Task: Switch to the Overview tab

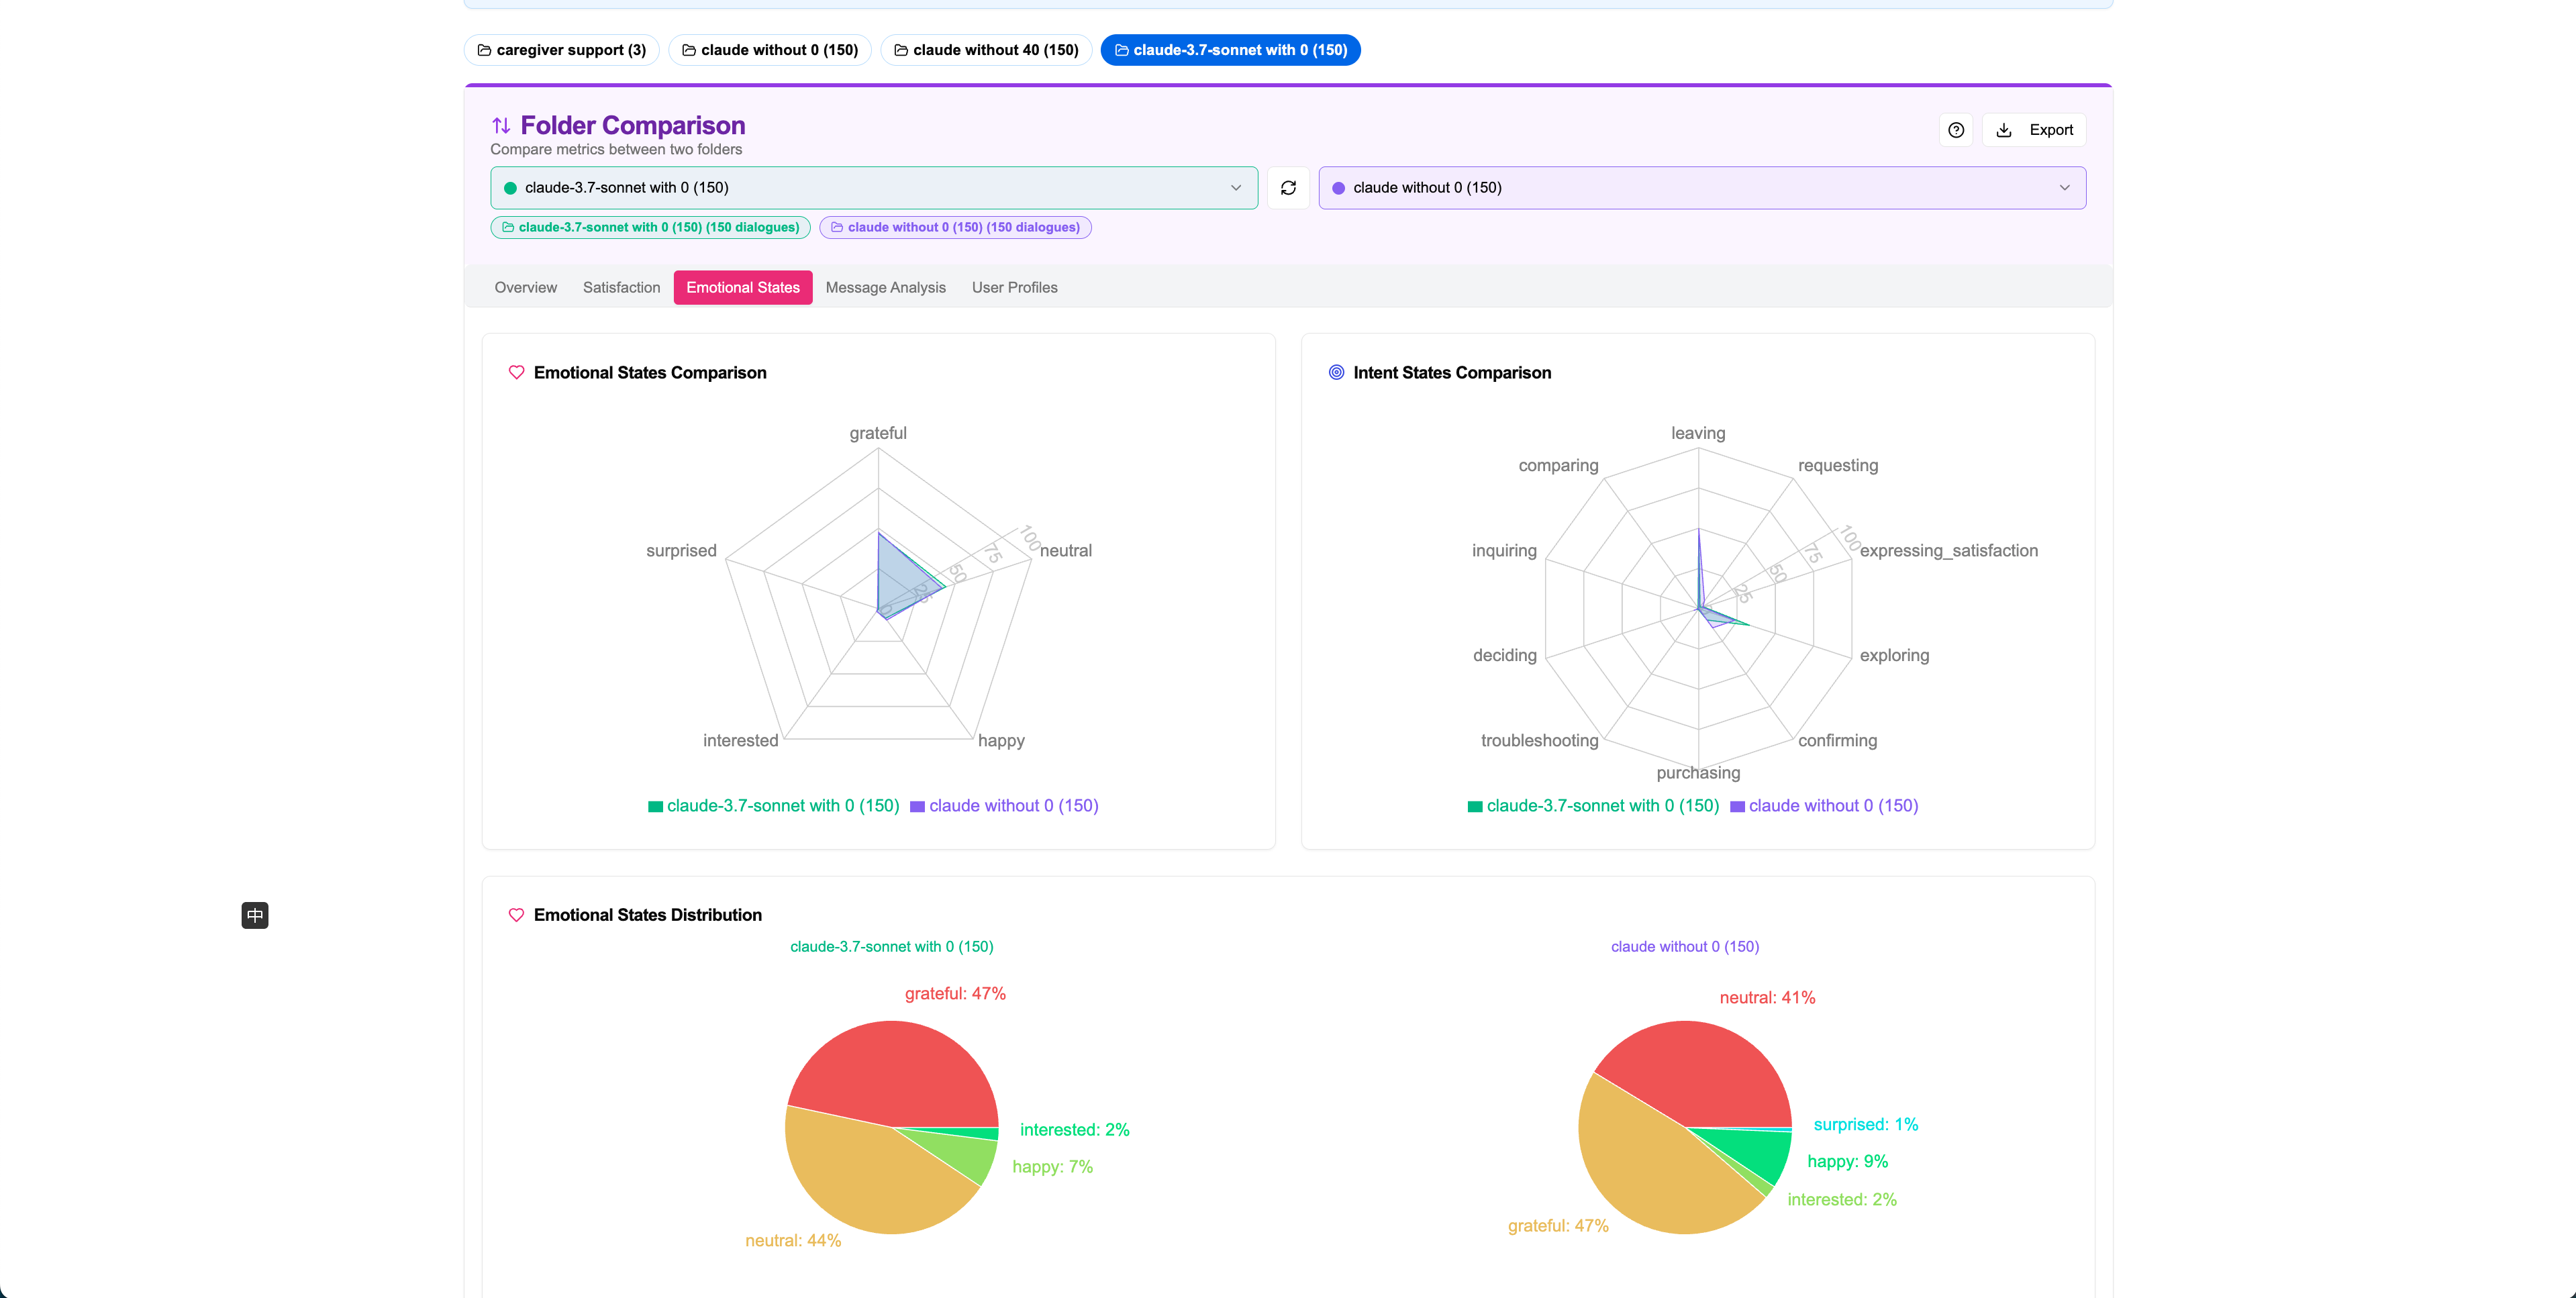Action: pos(526,287)
